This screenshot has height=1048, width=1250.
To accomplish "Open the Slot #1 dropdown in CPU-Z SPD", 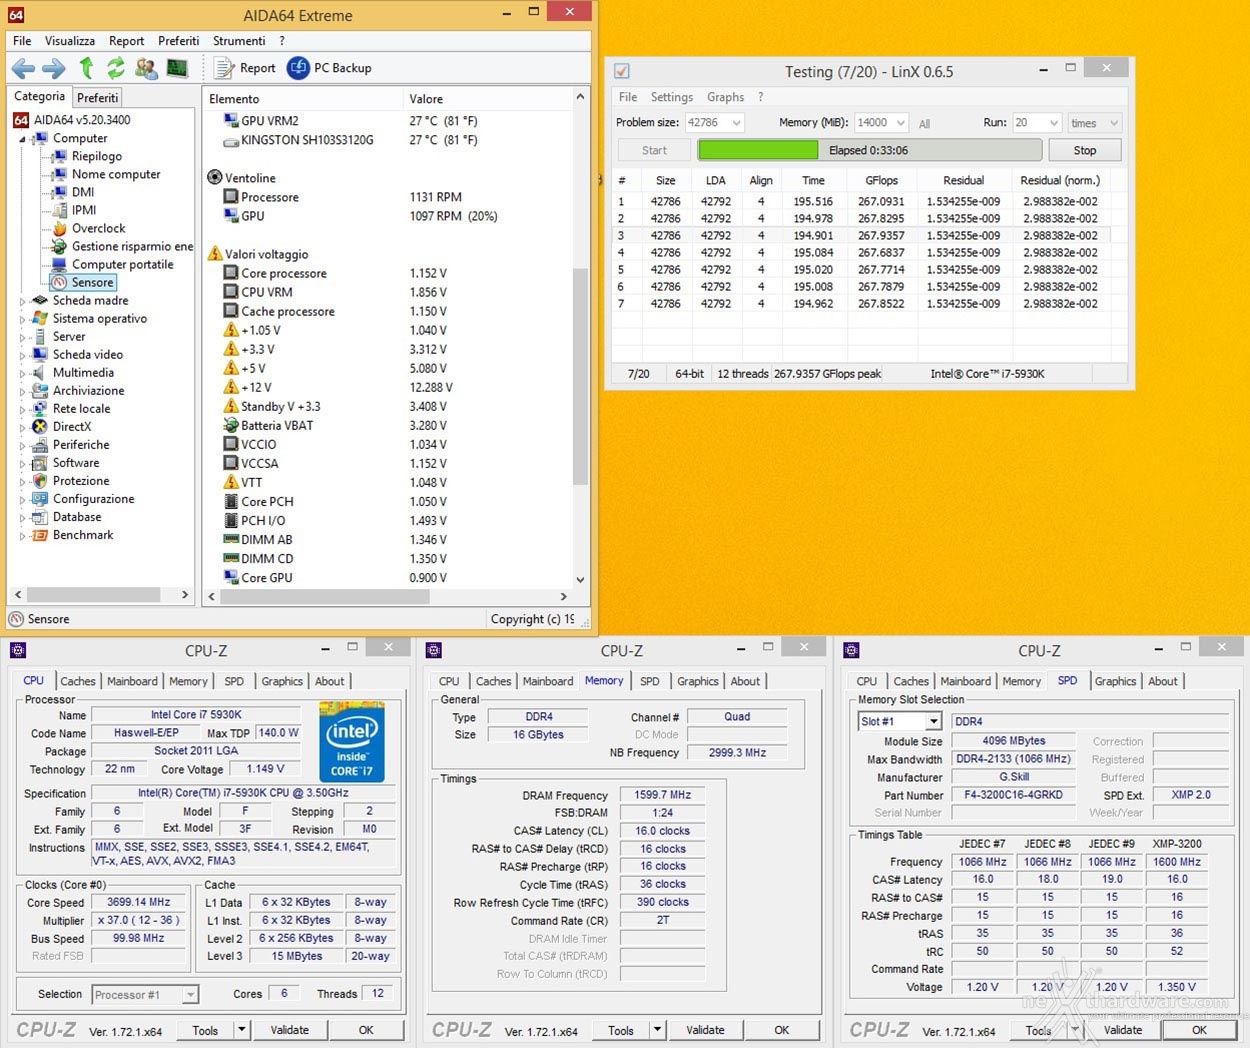I will point(933,721).
